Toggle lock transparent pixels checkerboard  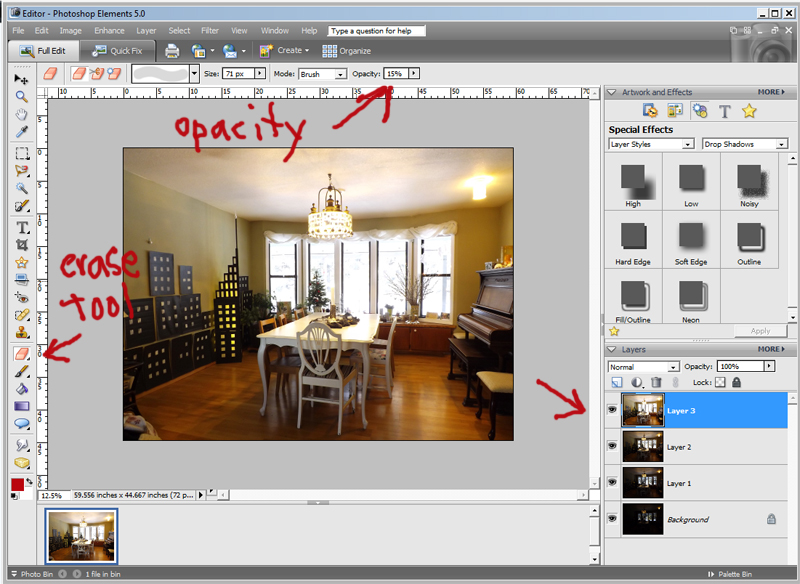coord(720,382)
